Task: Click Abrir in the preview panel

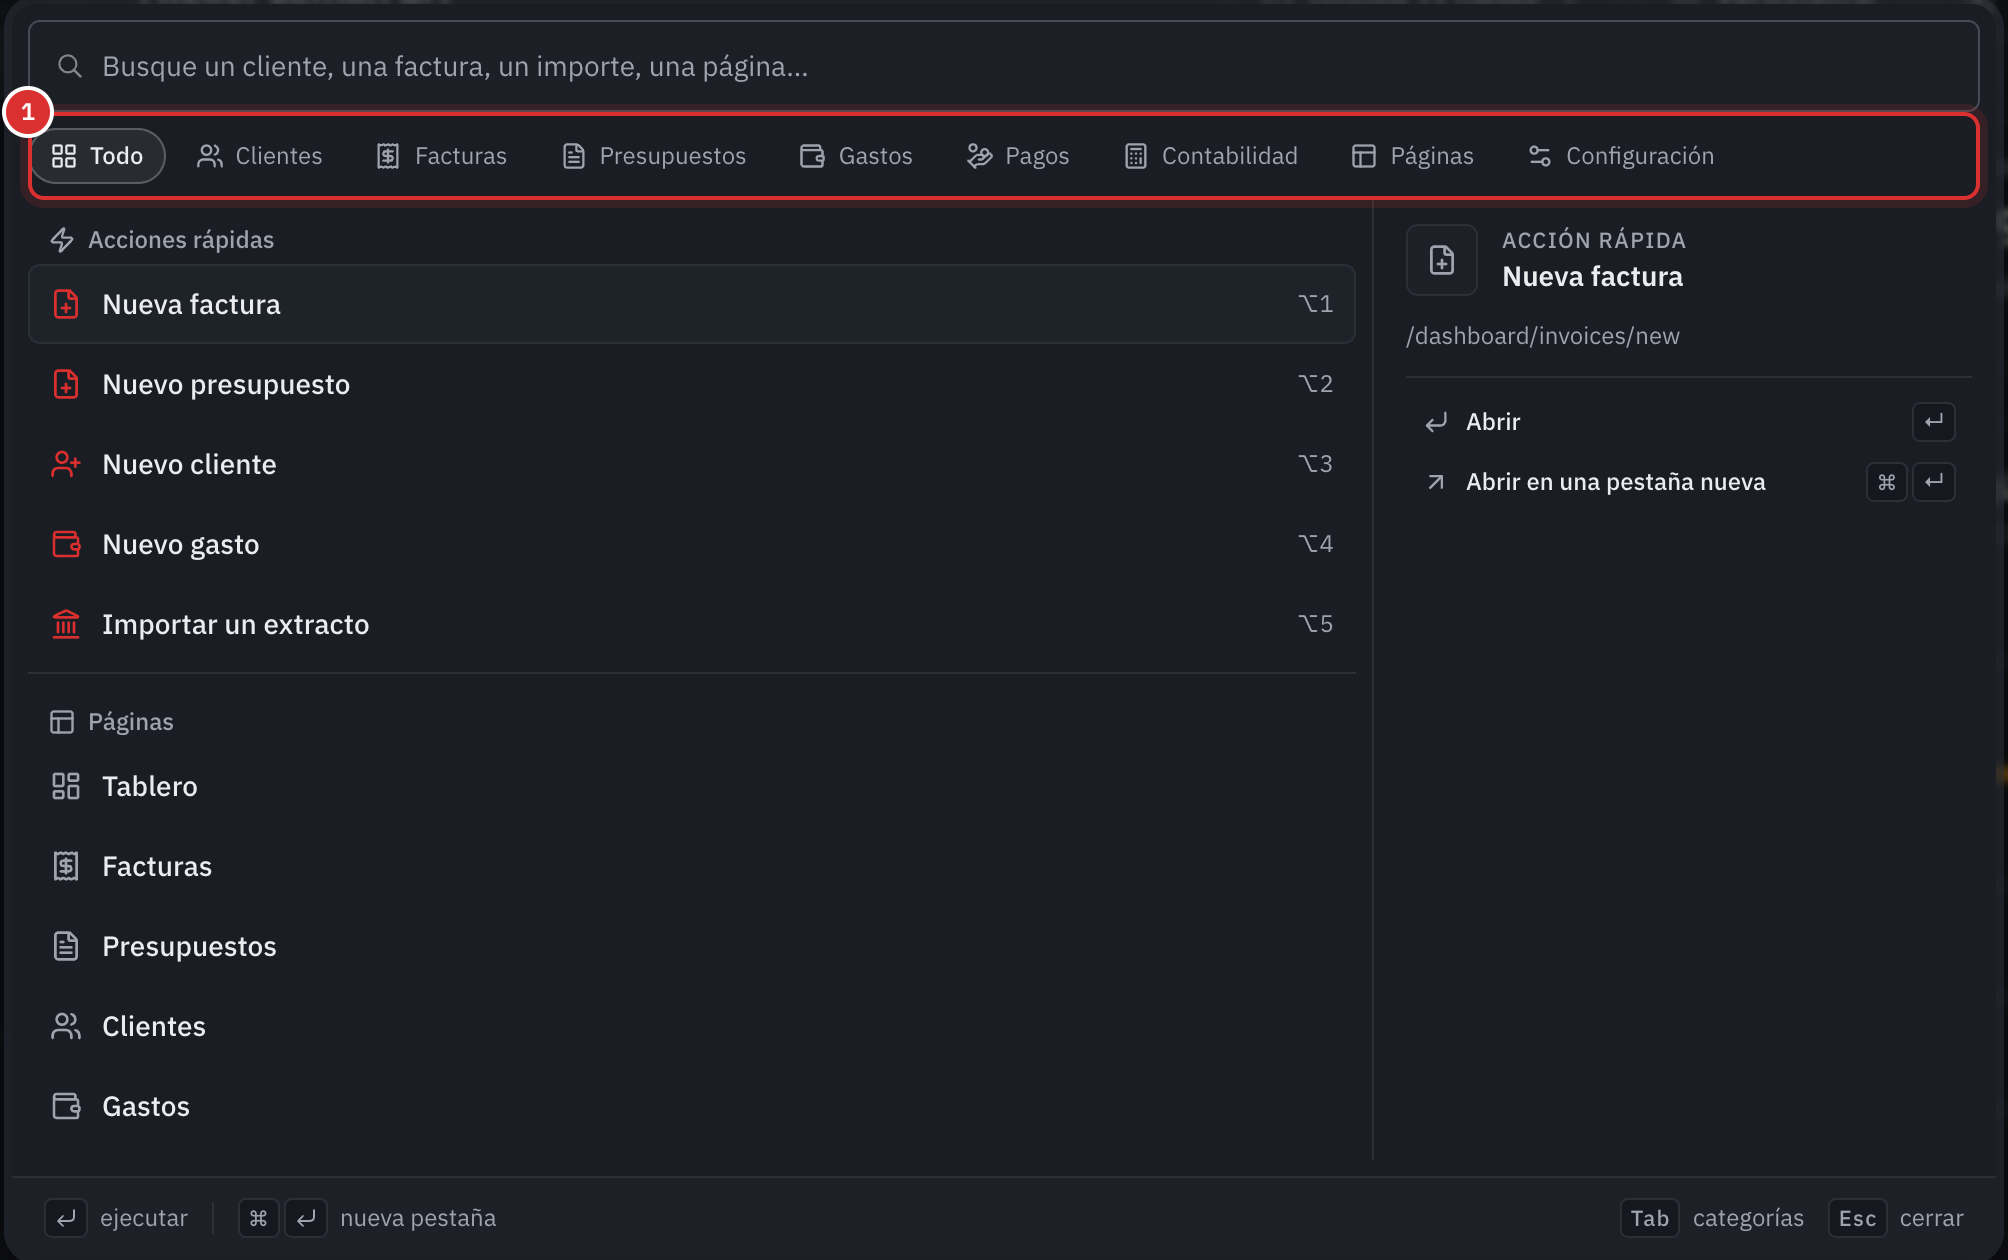Action: pyautogui.click(x=1689, y=422)
